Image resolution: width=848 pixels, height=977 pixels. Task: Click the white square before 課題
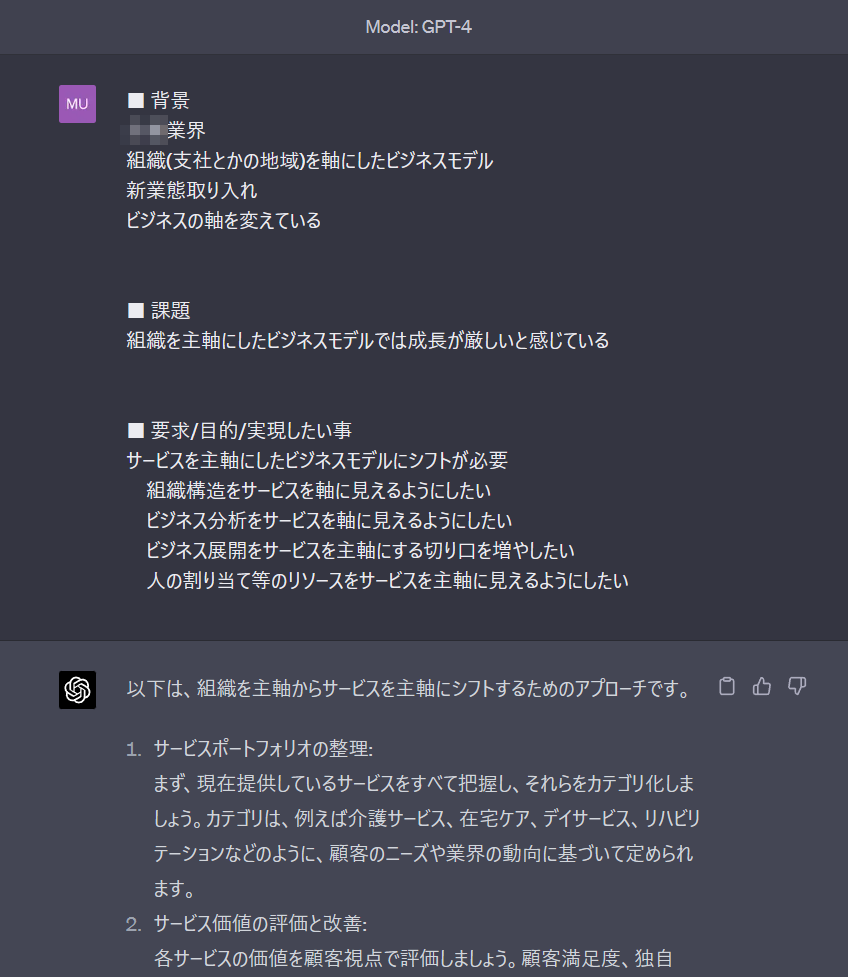pos(136,310)
